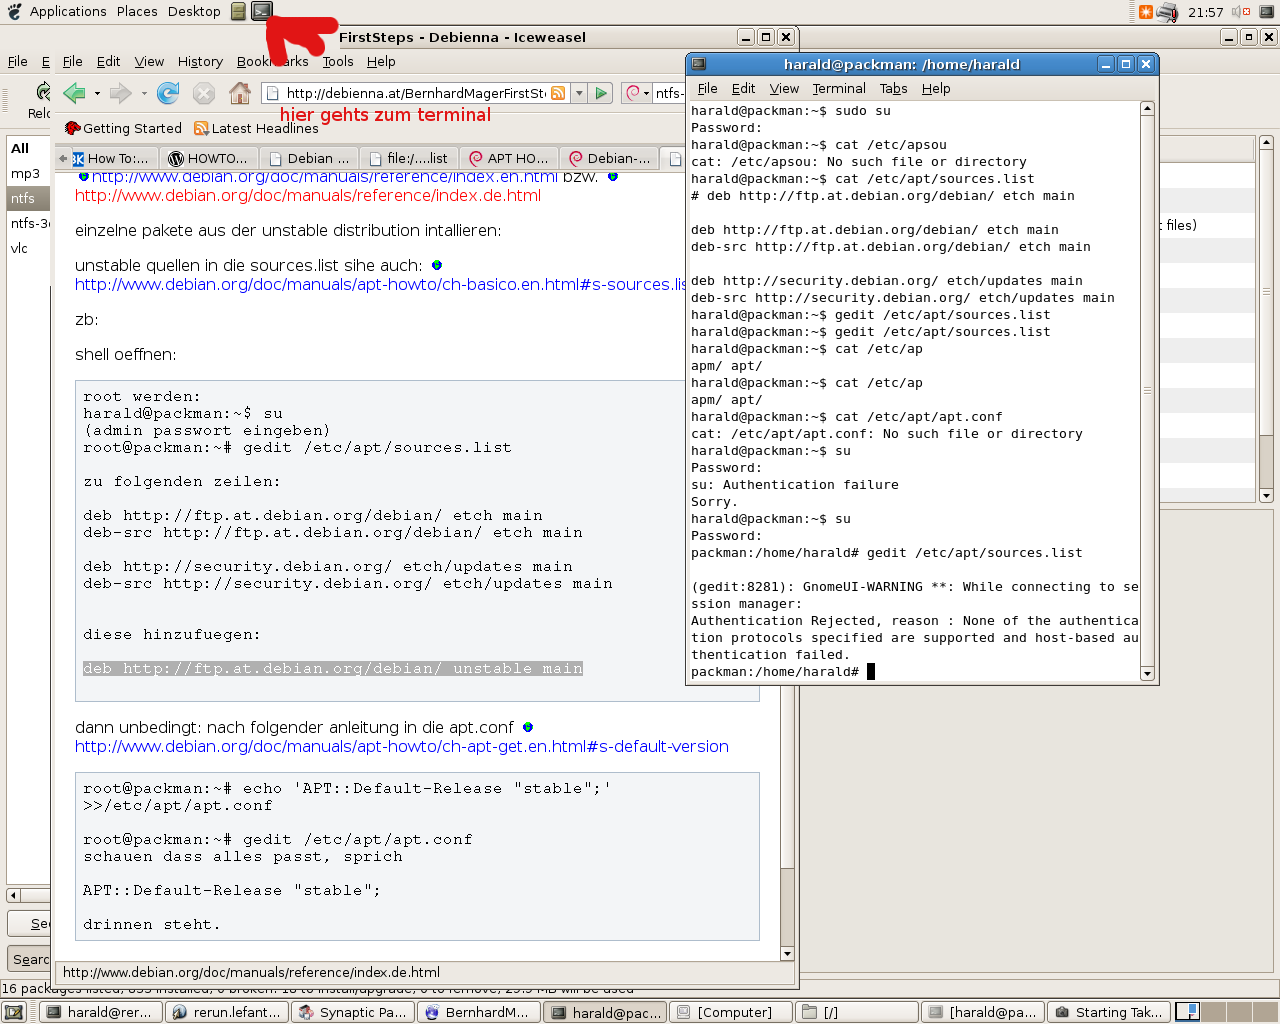Screen dimensions: 1280x1024
Task: Open the printer alert tray icon
Action: pyautogui.click(x=1167, y=12)
